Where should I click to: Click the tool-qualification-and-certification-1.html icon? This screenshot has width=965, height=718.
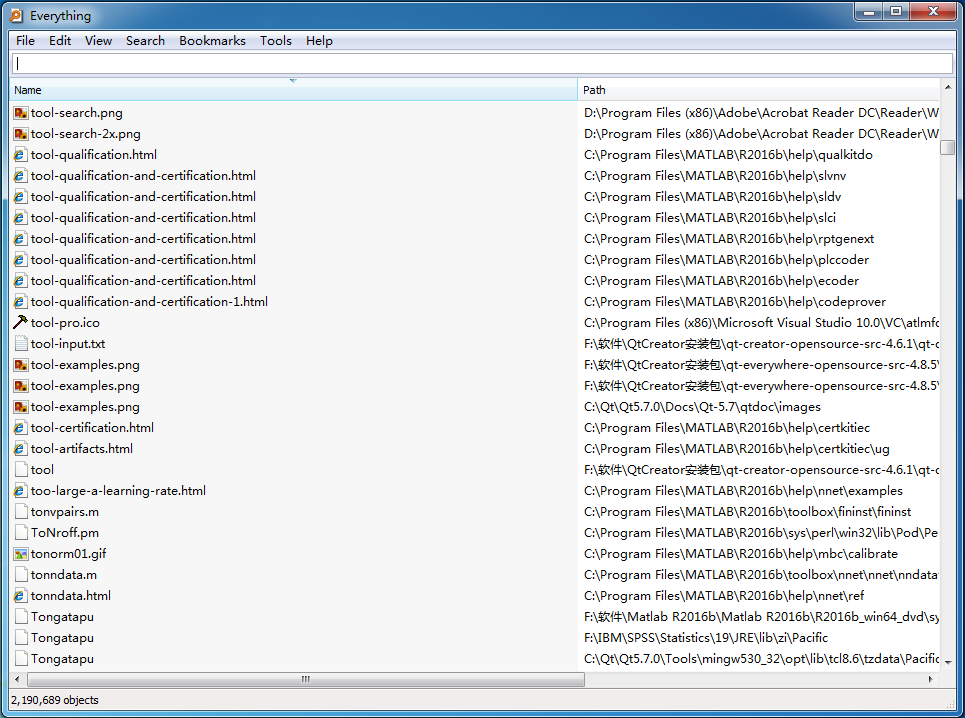21,301
